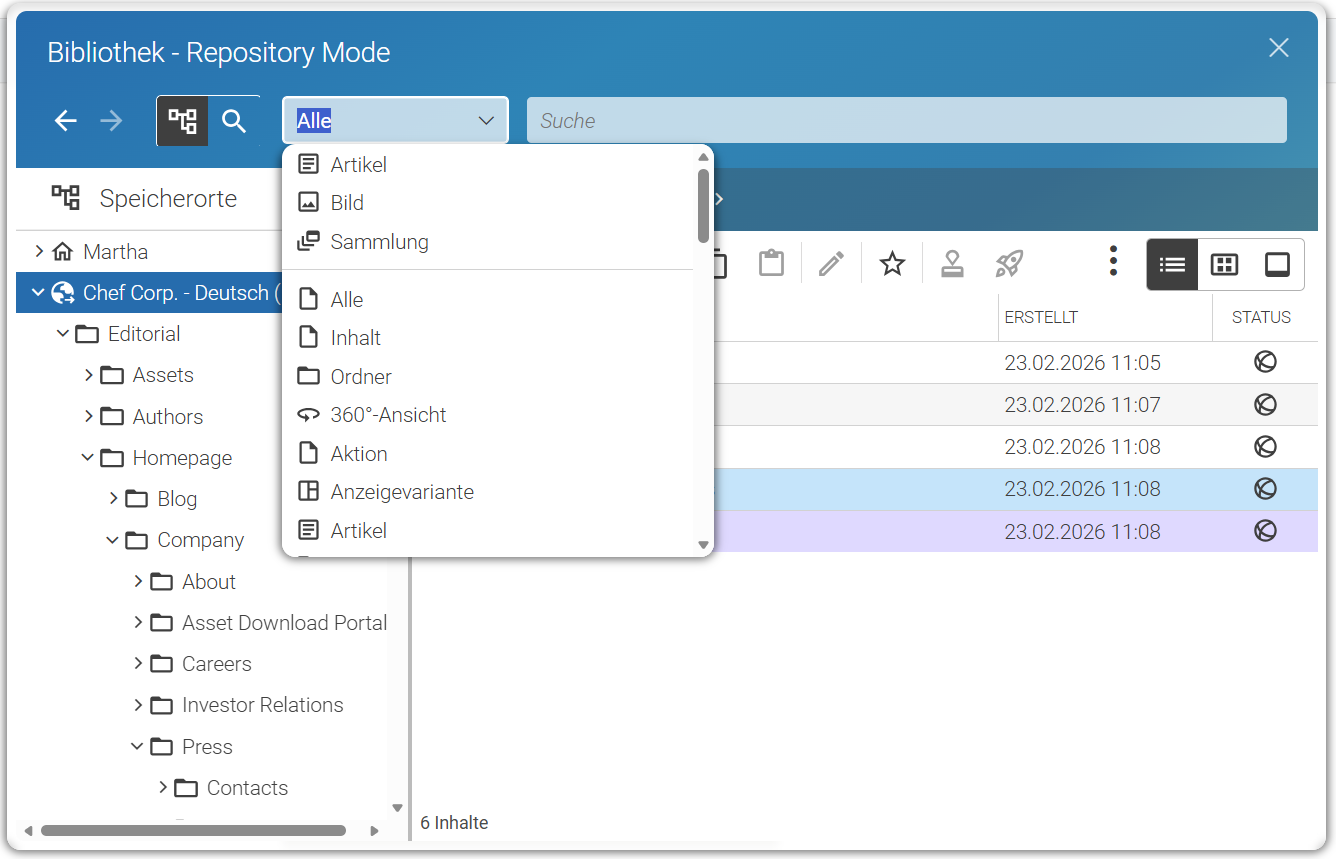The height and width of the screenshot is (859, 1336).
Task: Click tree panel vertical scroll-down arrow
Action: (x=397, y=808)
